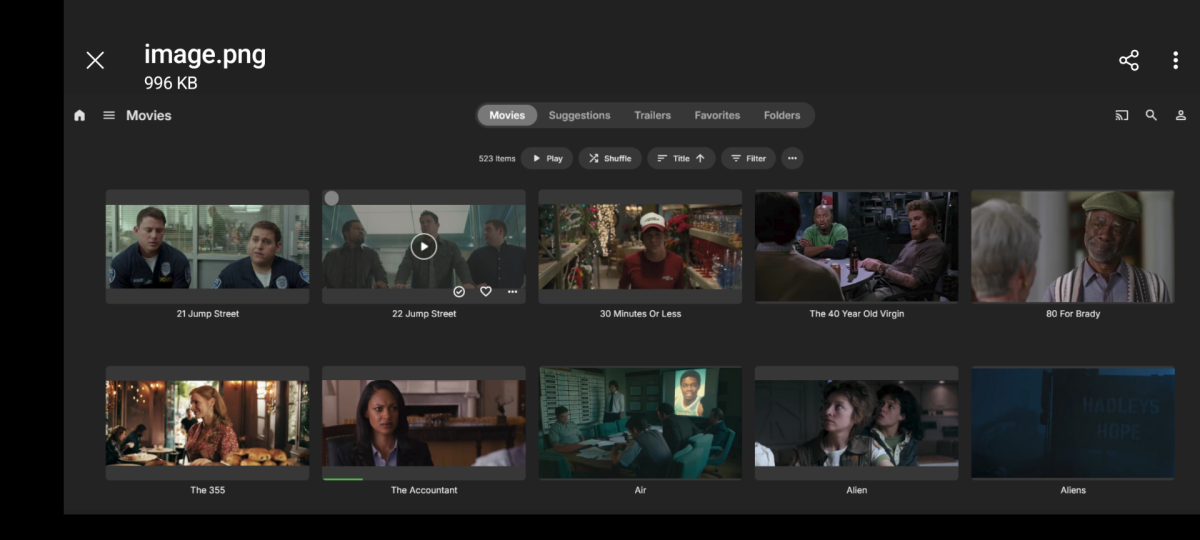The height and width of the screenshot is (540, 1200).
Task: Click the 523 Items count label
Action: point(497,158)
